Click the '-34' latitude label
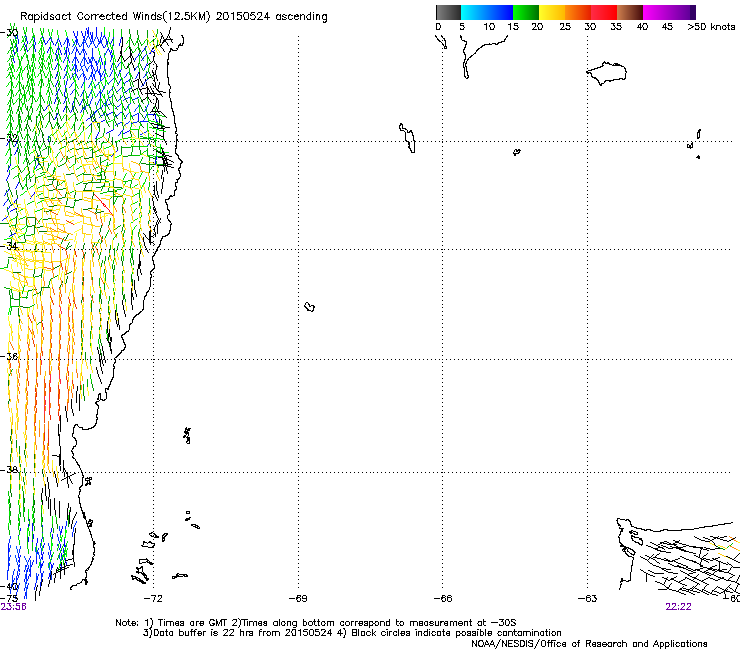Viewport: 740px width, 650px height. [x=9, y=246]
